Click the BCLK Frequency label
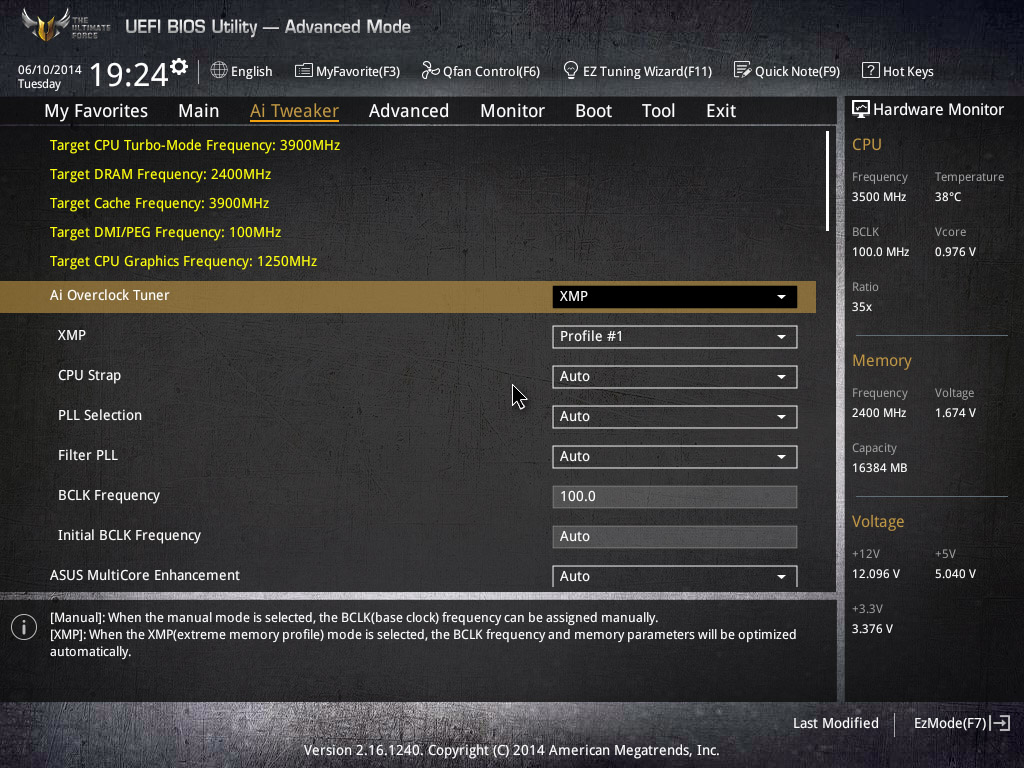The height and width of the screenshot is (768, 1024). point(109,495)
